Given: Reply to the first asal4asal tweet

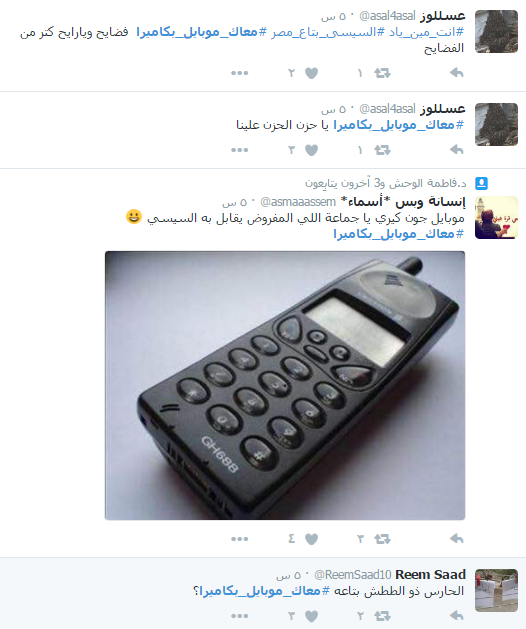Looking at the screenshot, I should coord(457,73).
